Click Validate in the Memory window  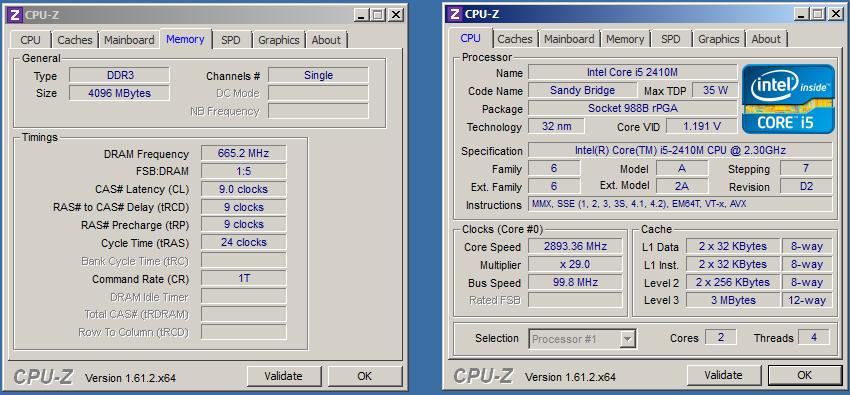[284, 376]
